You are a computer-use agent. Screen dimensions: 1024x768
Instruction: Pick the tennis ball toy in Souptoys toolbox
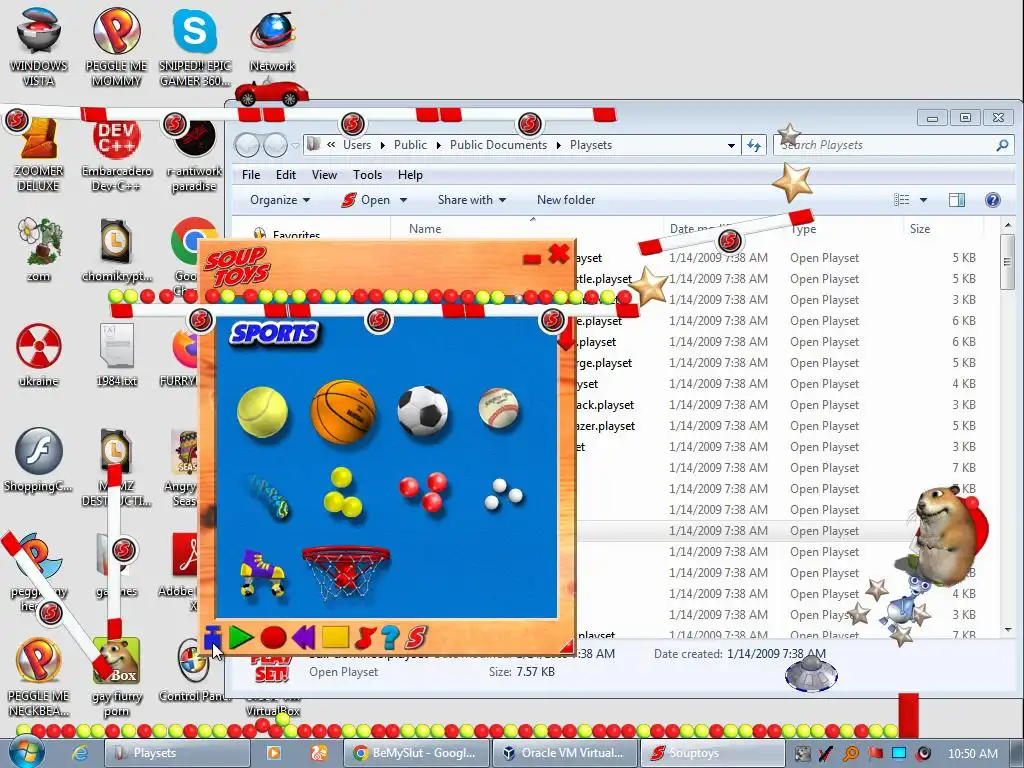(263, 411)
